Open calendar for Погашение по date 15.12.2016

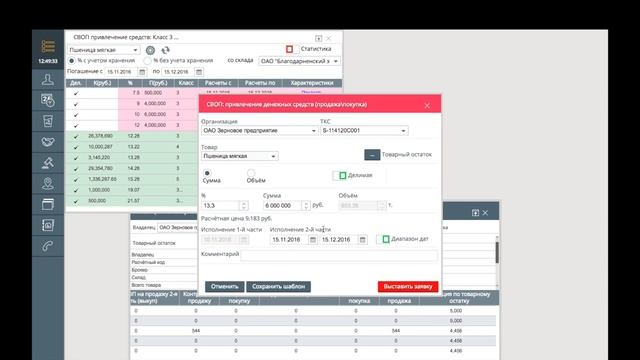point(199,72)
